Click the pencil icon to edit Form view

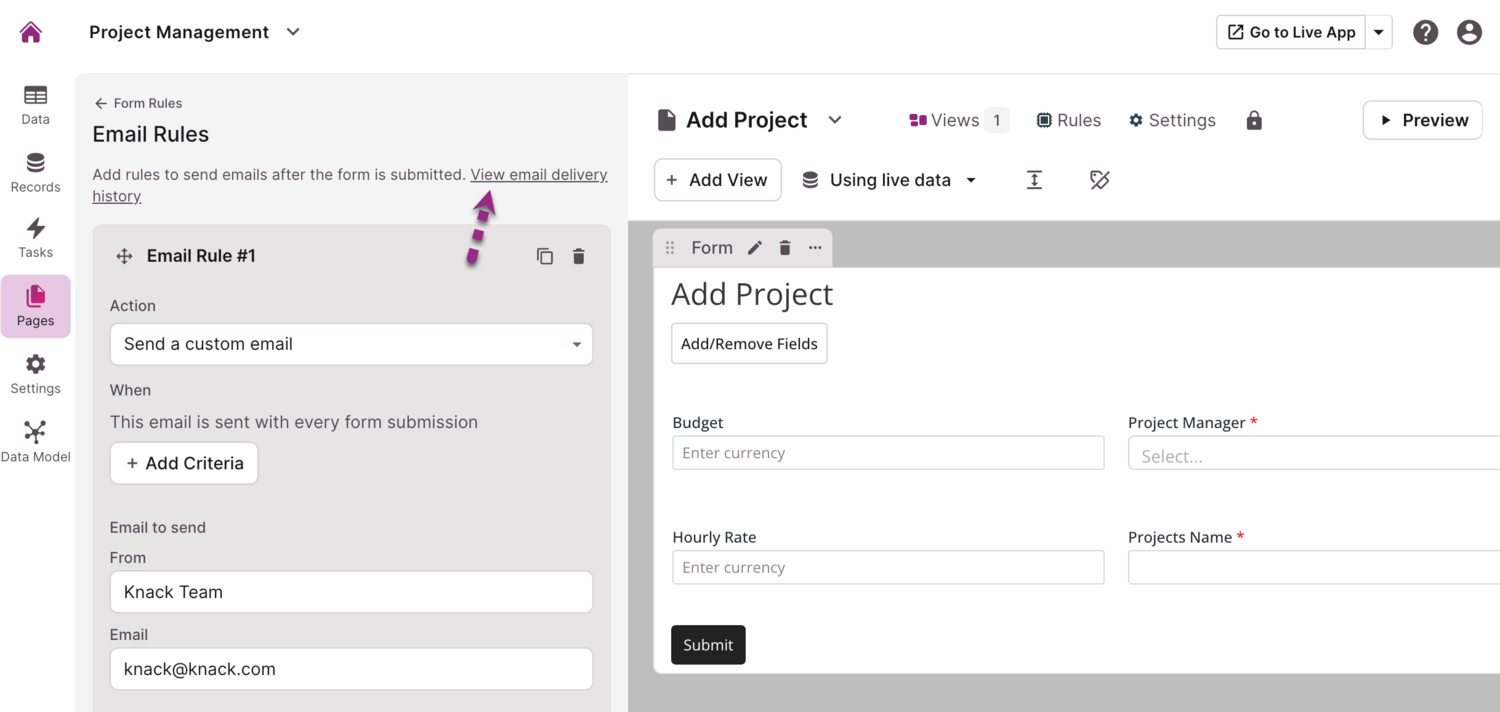click(x=755, y=248)
